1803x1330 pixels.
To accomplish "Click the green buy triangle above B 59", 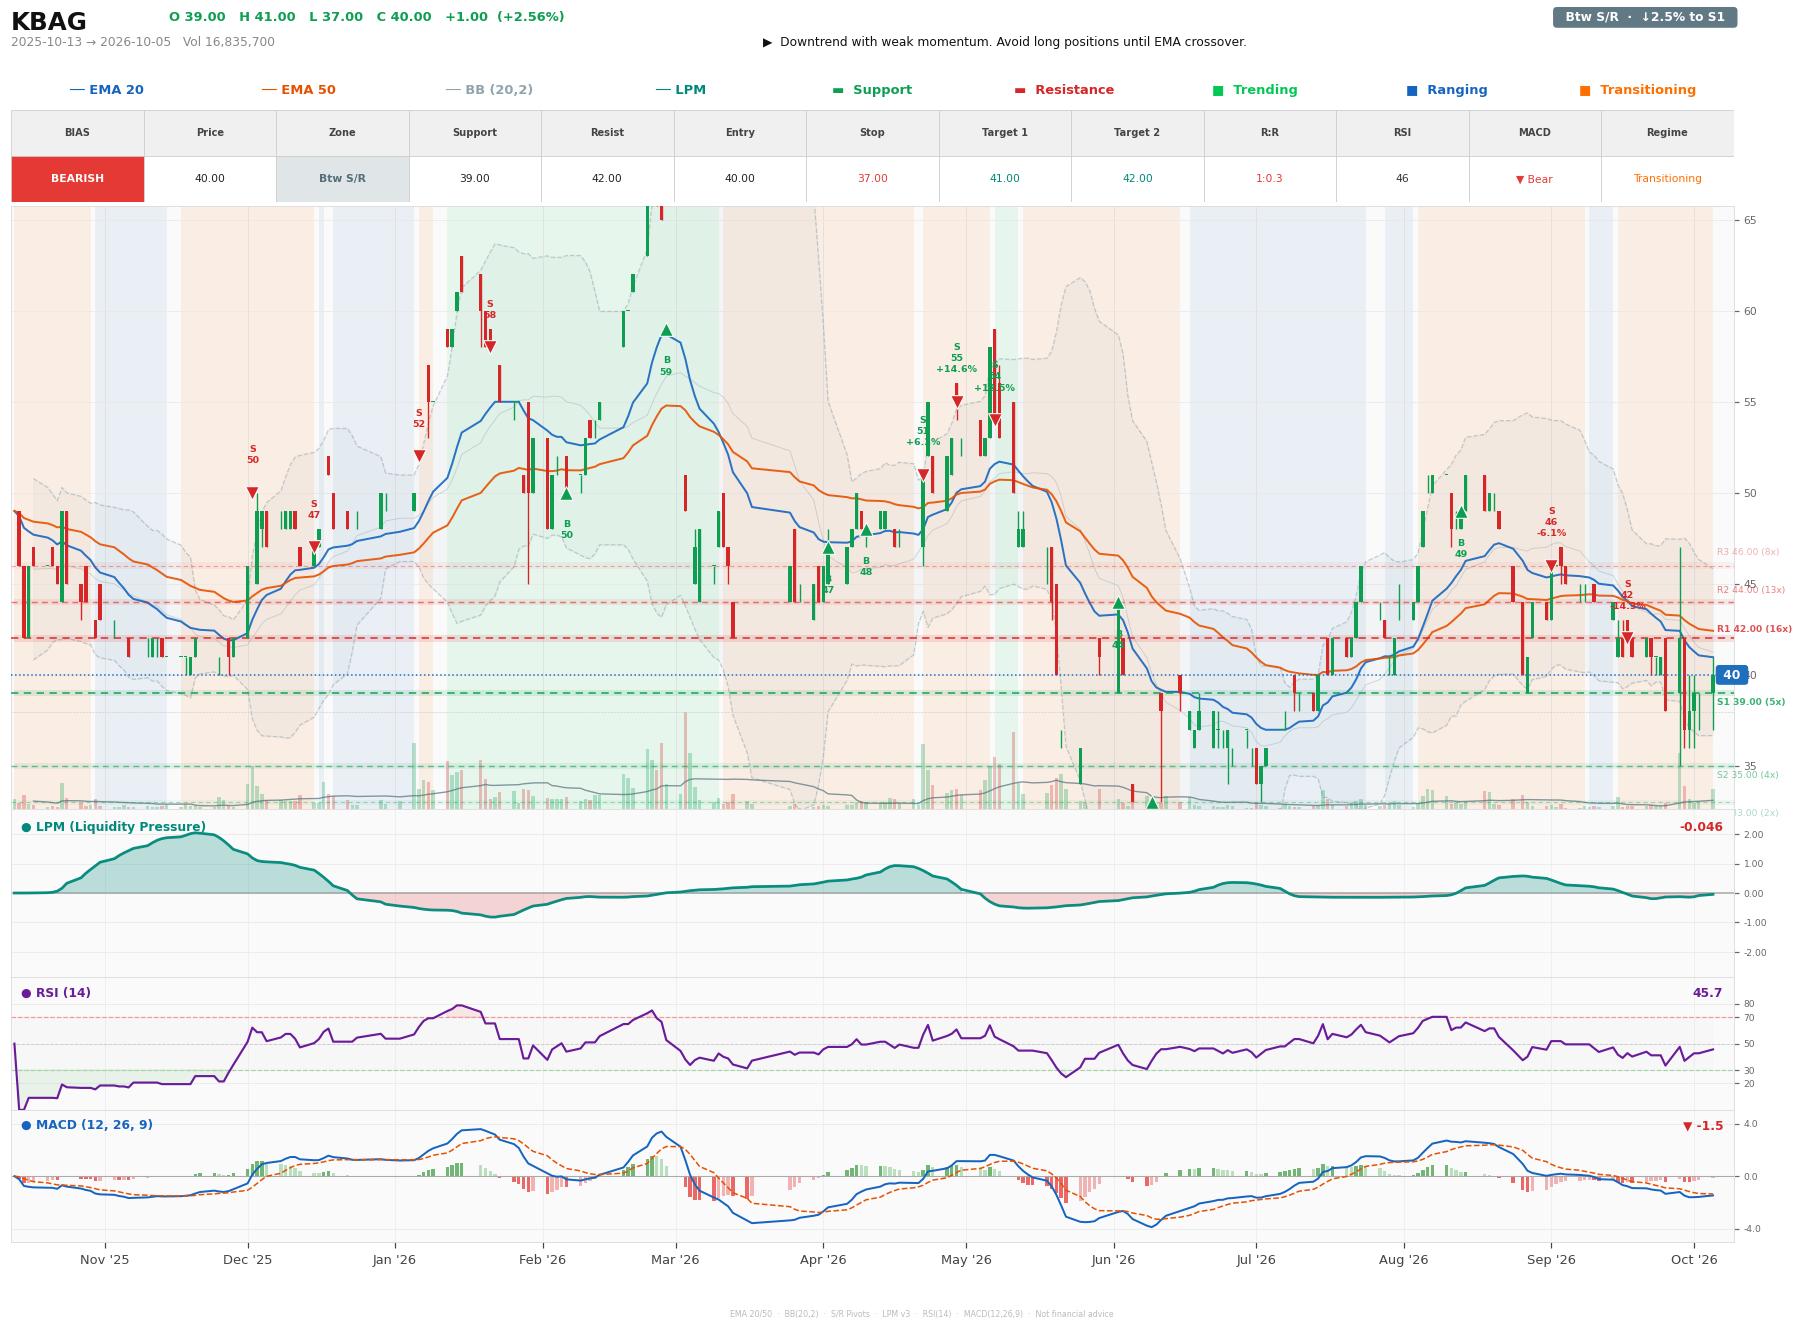I will (x=666, y=330).
